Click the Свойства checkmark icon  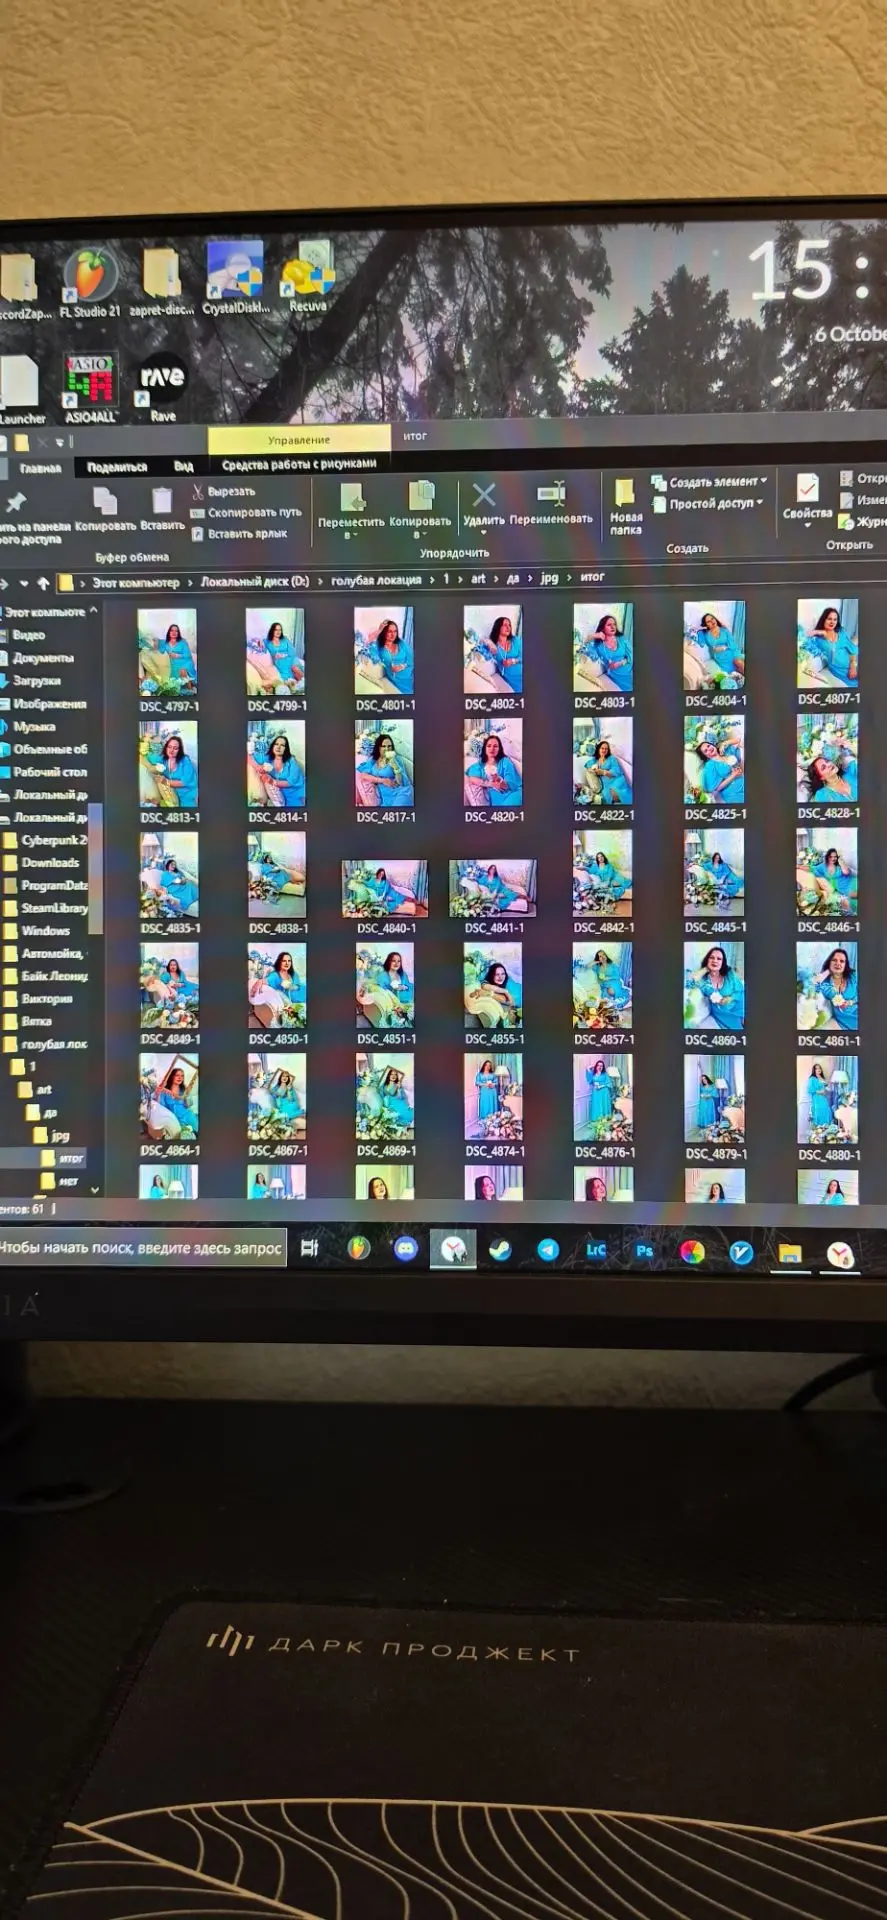[807, 489]
